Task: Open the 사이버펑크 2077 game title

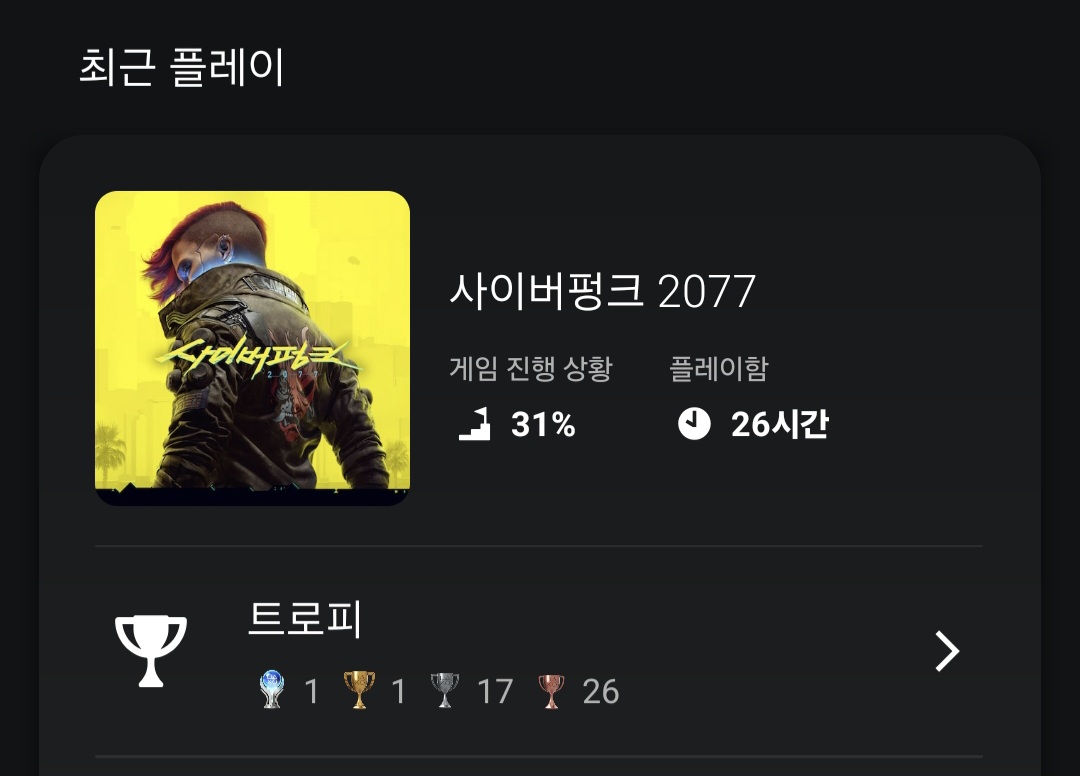Action: 603,291
